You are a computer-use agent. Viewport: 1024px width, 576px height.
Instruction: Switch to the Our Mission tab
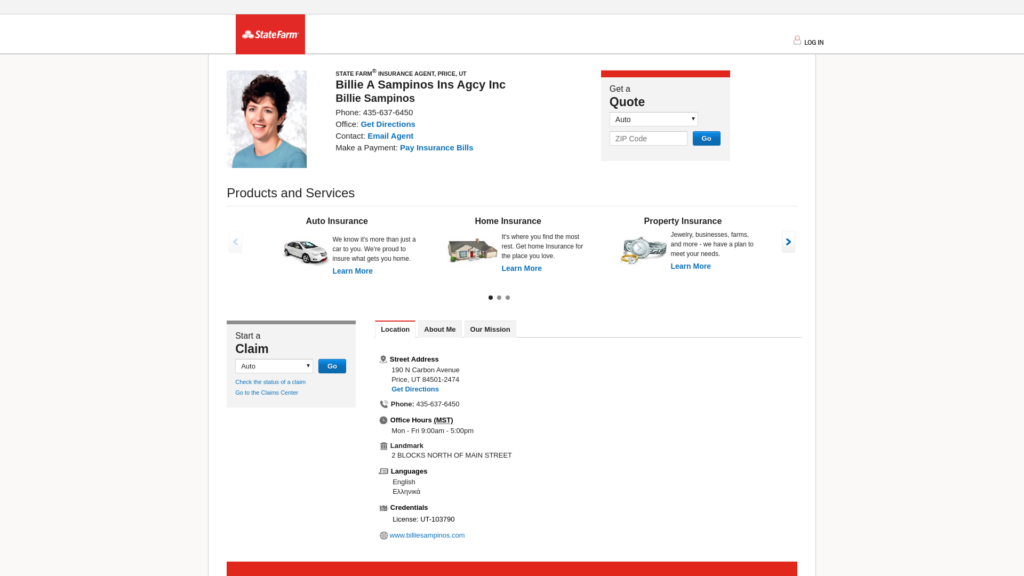point(490,329)
